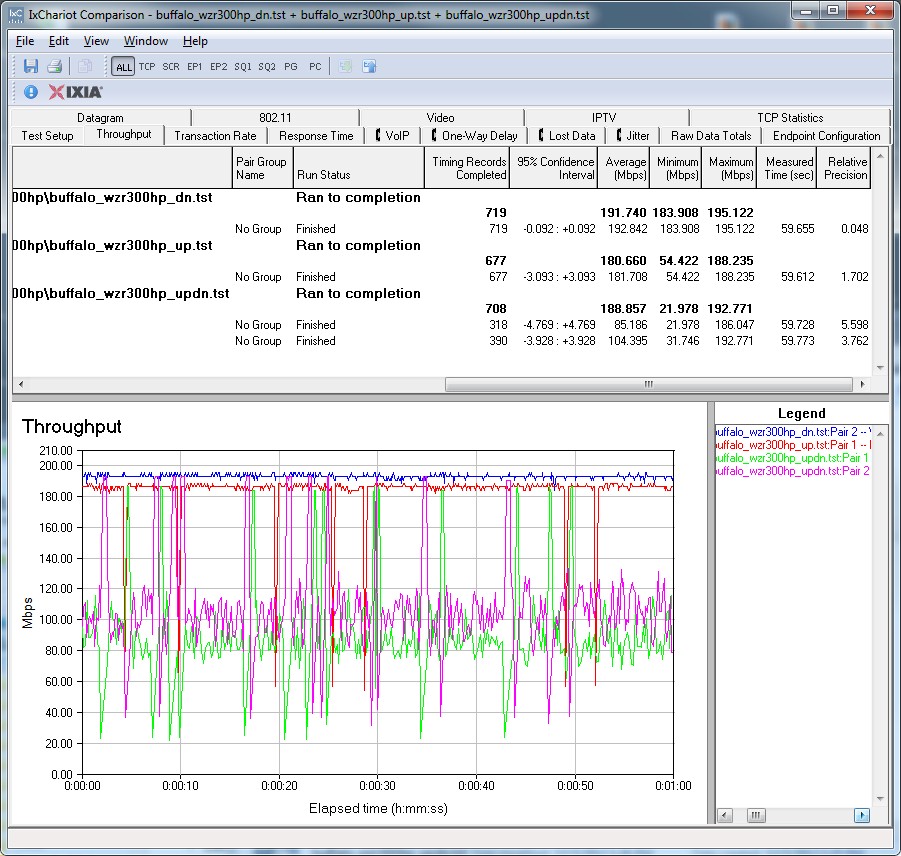Toggle the EP1 filter button
This screenshot has width=901, height=856.
(x=195, y=67)
